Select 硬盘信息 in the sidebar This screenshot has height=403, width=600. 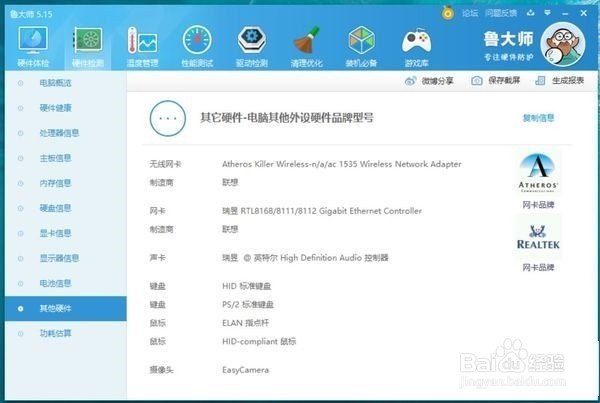coord(66,208)
